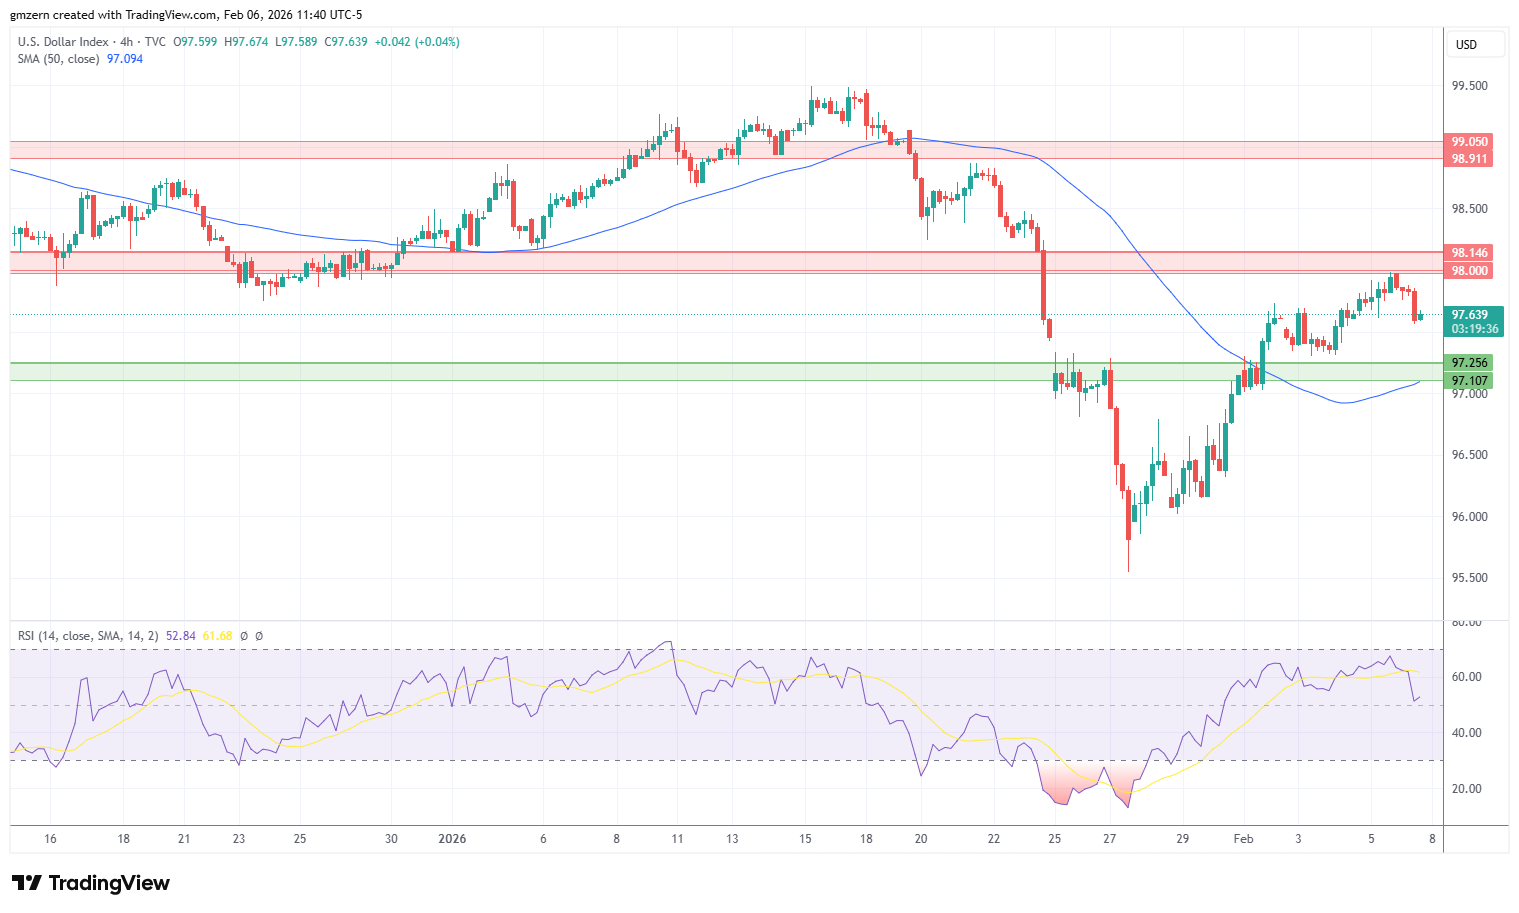Screen dimensions: 1519x913
Task: Click the USD currency button
Action: tap(1476, 44)
